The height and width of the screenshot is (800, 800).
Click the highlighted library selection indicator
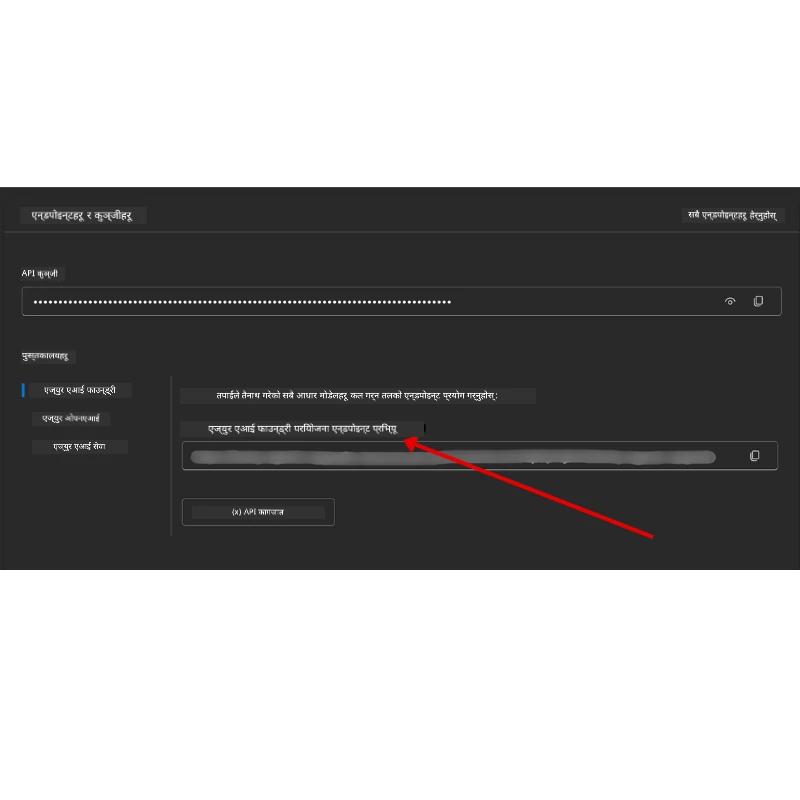pyautogui.click(x=24, y=390)
